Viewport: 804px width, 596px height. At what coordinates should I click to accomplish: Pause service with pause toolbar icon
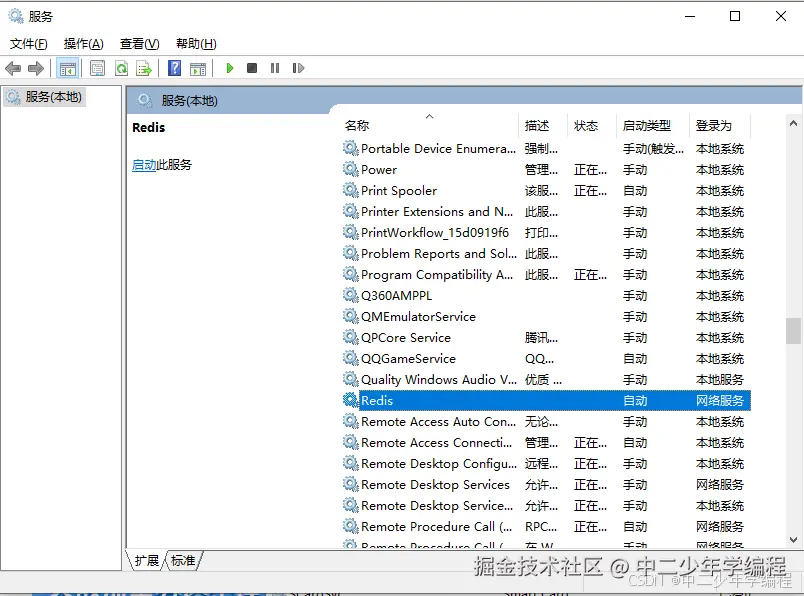click(x=275, y=68)
